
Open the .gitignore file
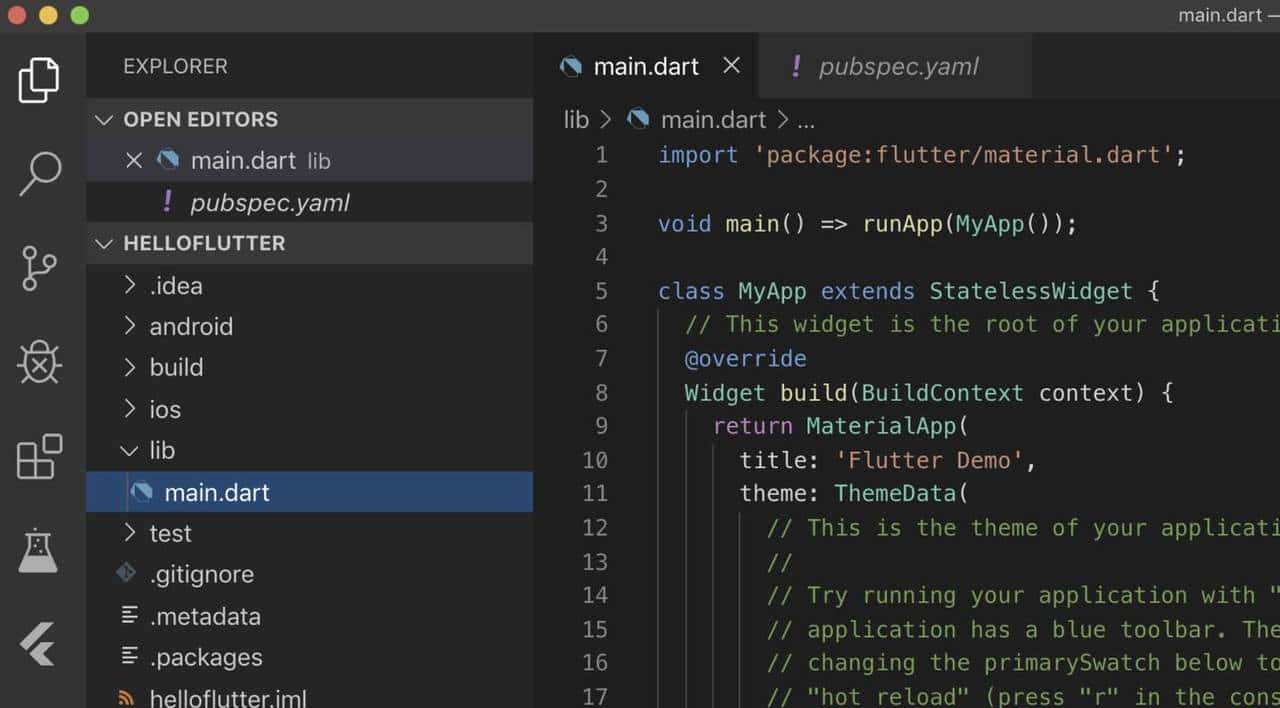click(x=201, y=575)
